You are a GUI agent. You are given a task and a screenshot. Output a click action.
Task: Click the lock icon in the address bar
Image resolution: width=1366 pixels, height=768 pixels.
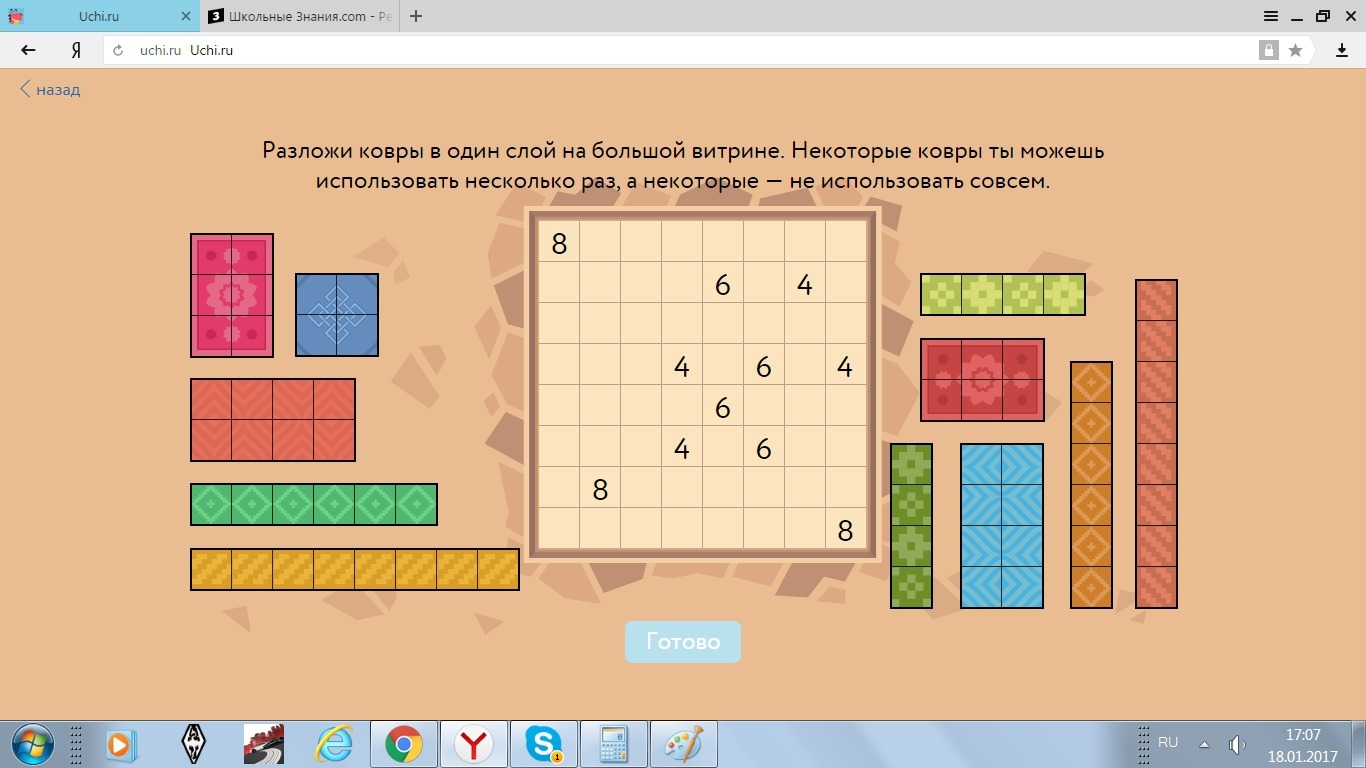click(x=1268, y=50)
